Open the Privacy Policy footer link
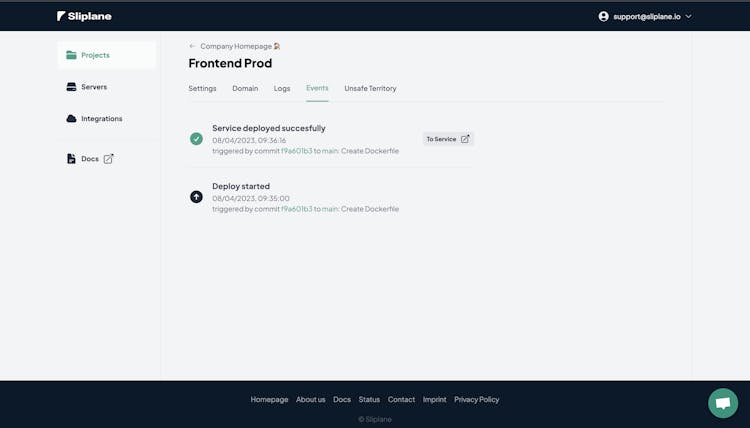Image resolution: width=750 pixels, height=428 pixels. click(x=476, y=399)
